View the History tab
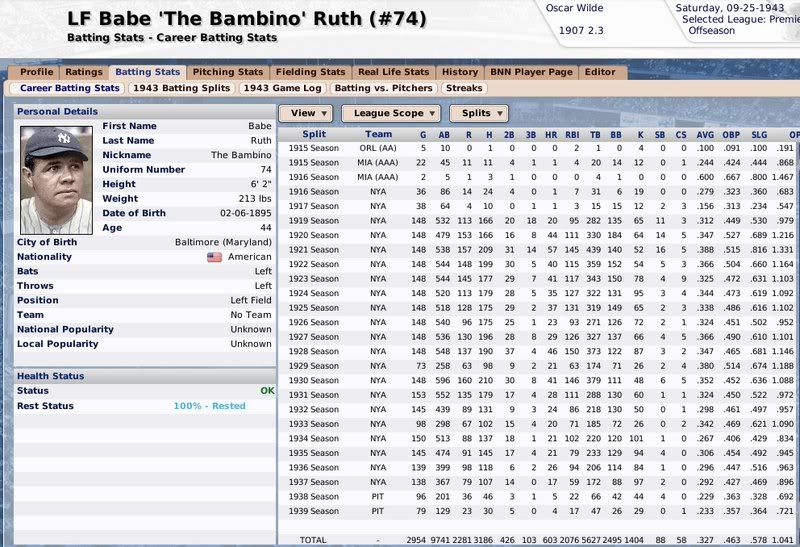This screenshot has height=547, width=800. pyautogui.click(x=459, y=72)
